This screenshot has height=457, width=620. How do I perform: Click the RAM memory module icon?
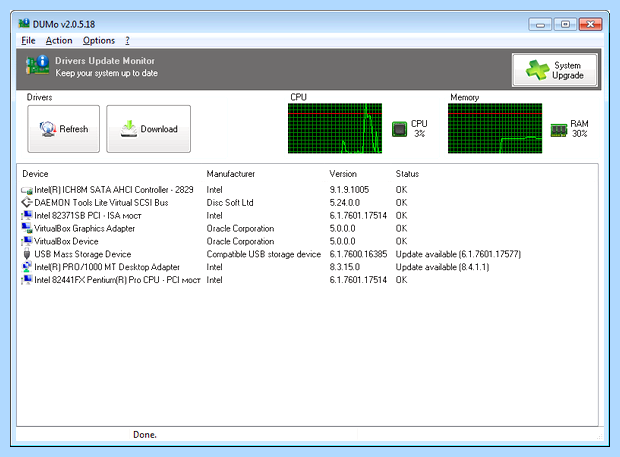coord(559,129)
